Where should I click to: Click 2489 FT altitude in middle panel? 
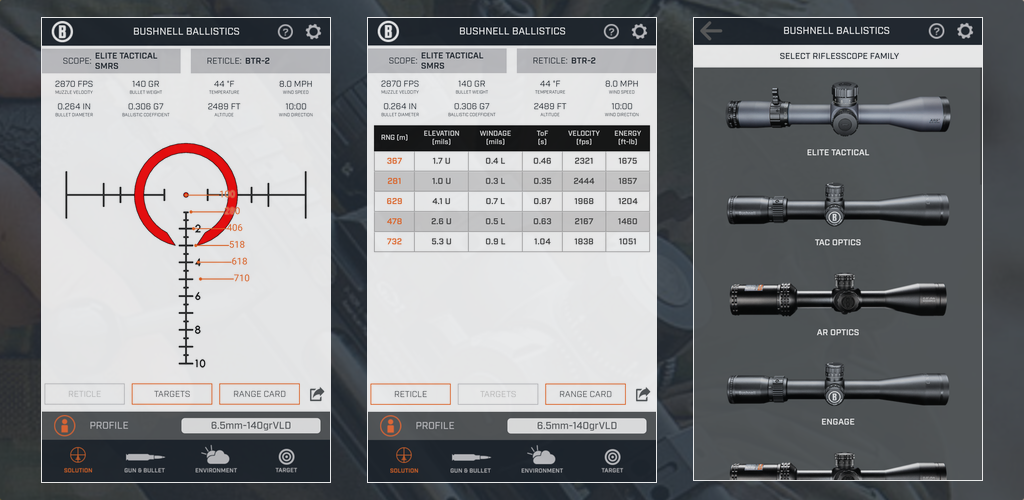point(549,109)
